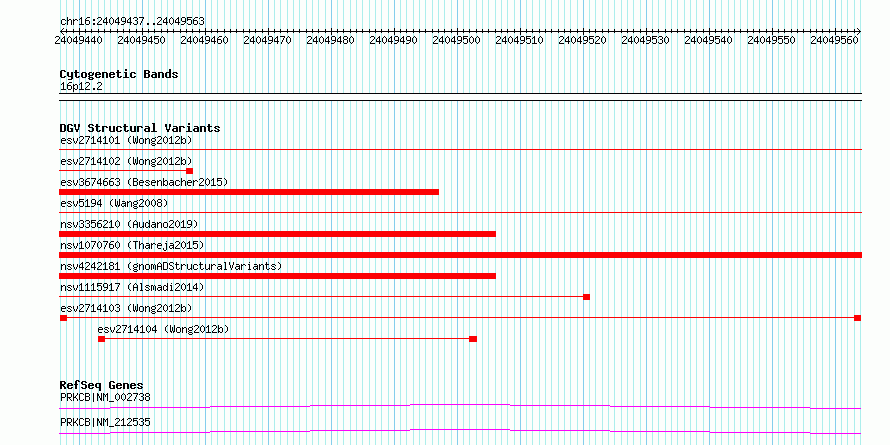The height and width of the screenshot is (445, 890).
Task: Click ruler tick label 24049470
Action: (x=267, y=40)
